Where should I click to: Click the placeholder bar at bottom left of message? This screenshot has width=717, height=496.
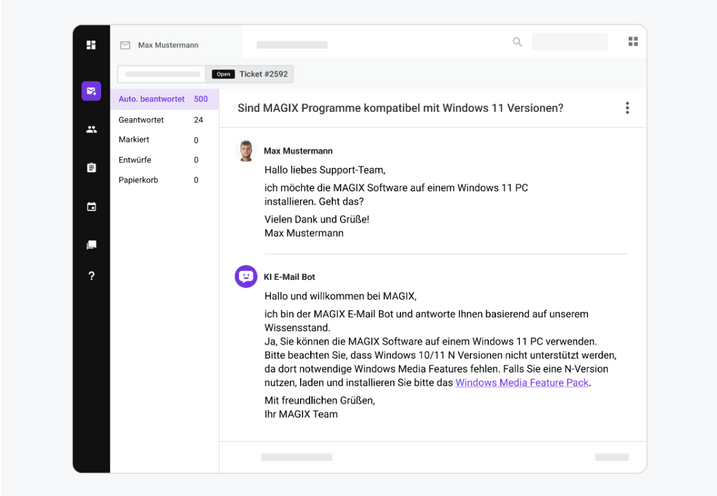point(297,457)
